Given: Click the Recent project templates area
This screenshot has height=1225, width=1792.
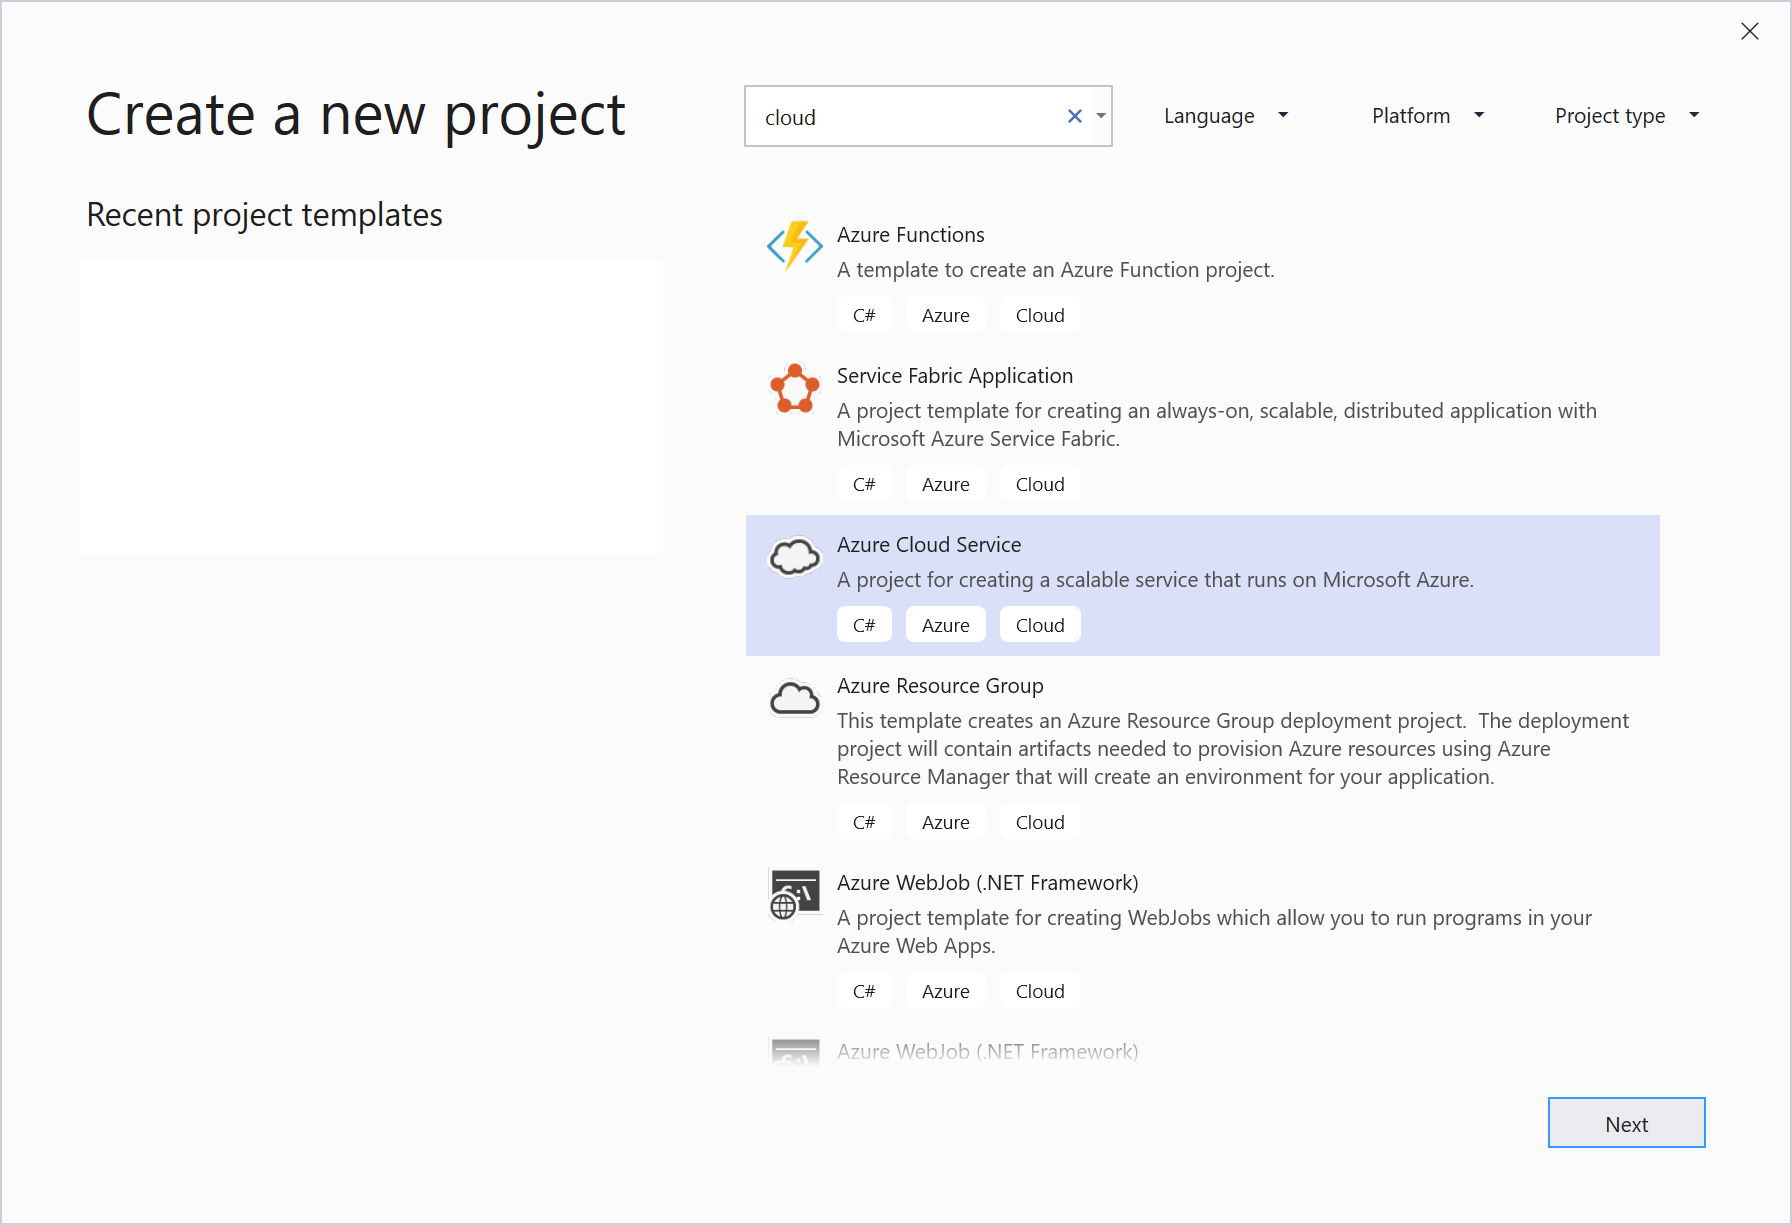Looking at the screenshot, I should pos(371,406).
